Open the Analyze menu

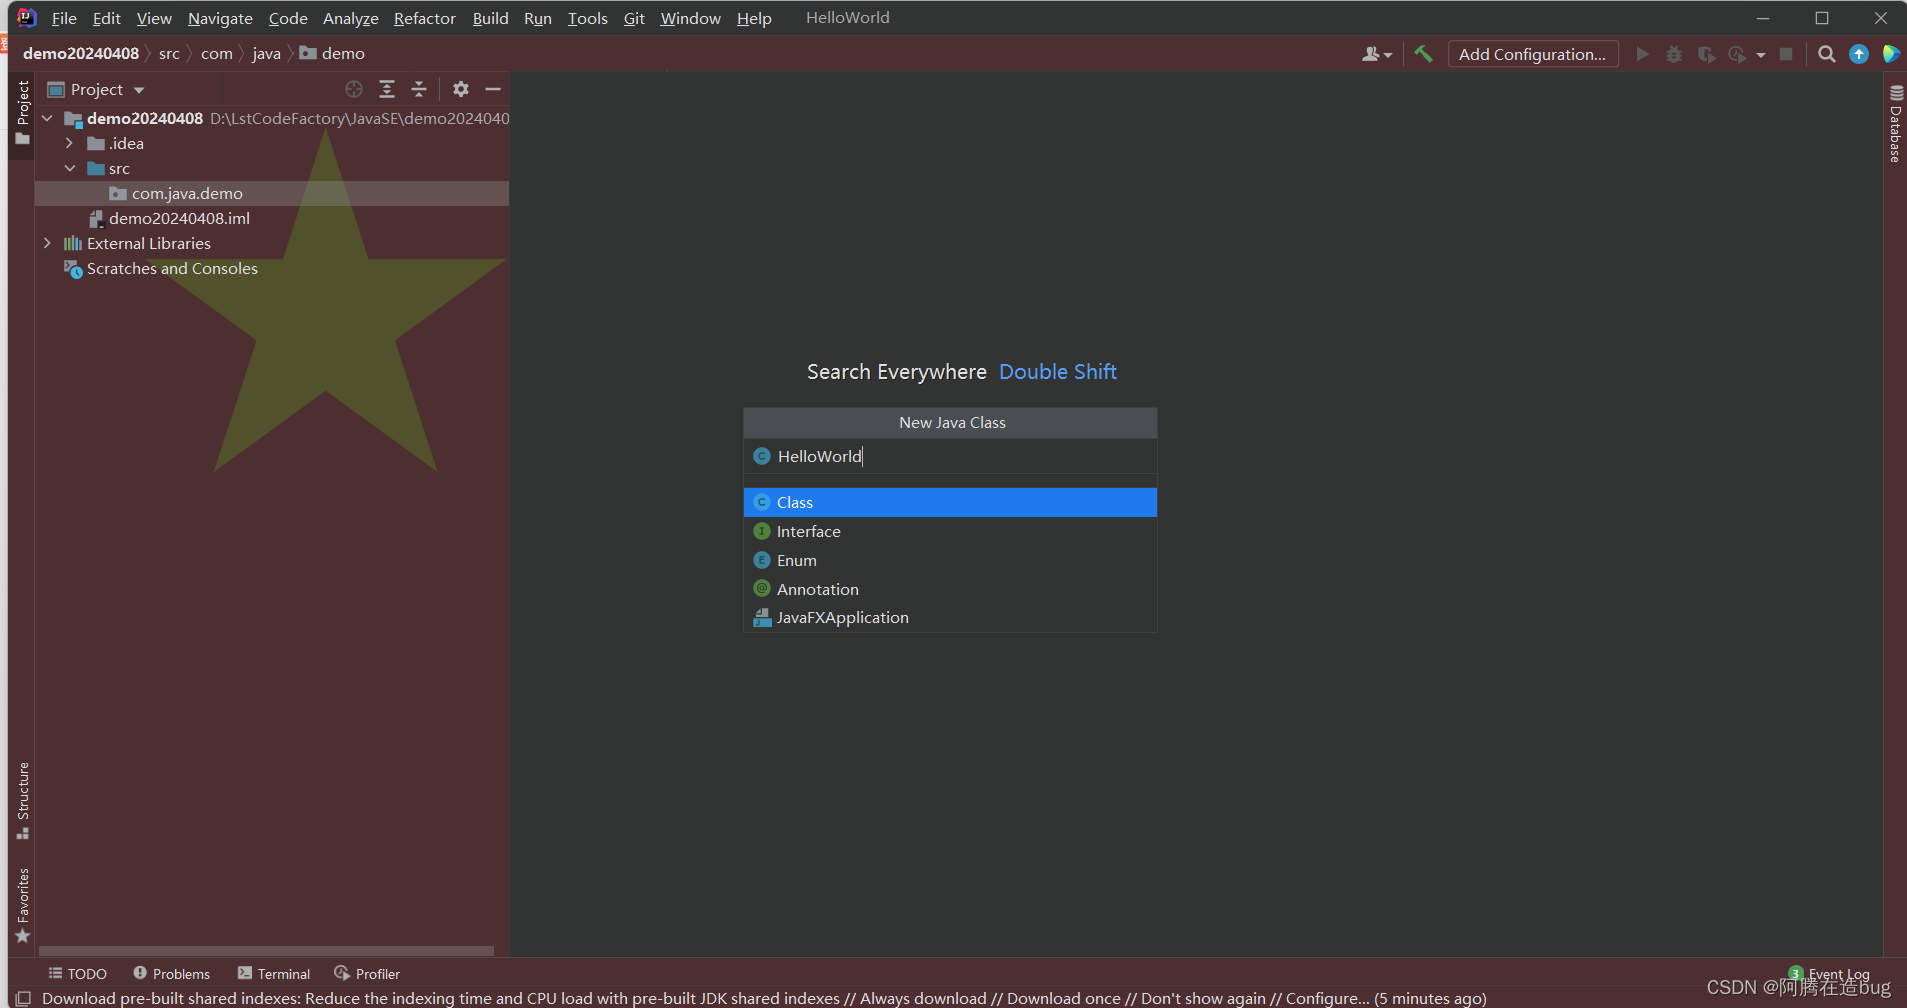point(351,18)
